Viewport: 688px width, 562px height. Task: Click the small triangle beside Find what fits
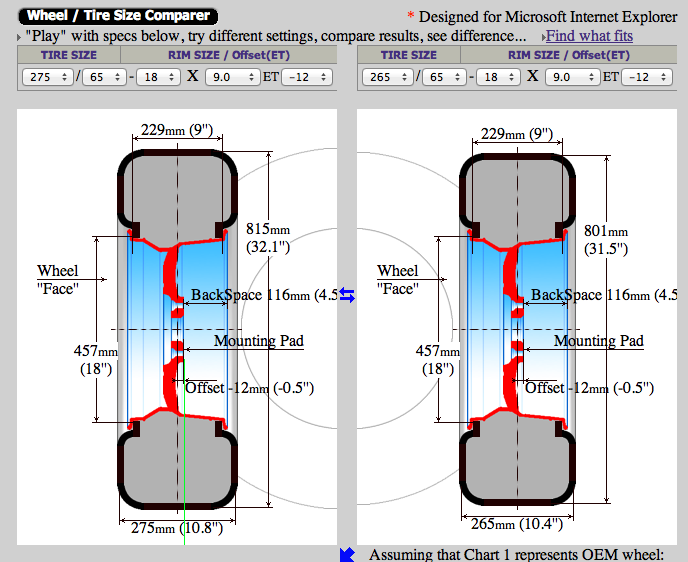544,37
